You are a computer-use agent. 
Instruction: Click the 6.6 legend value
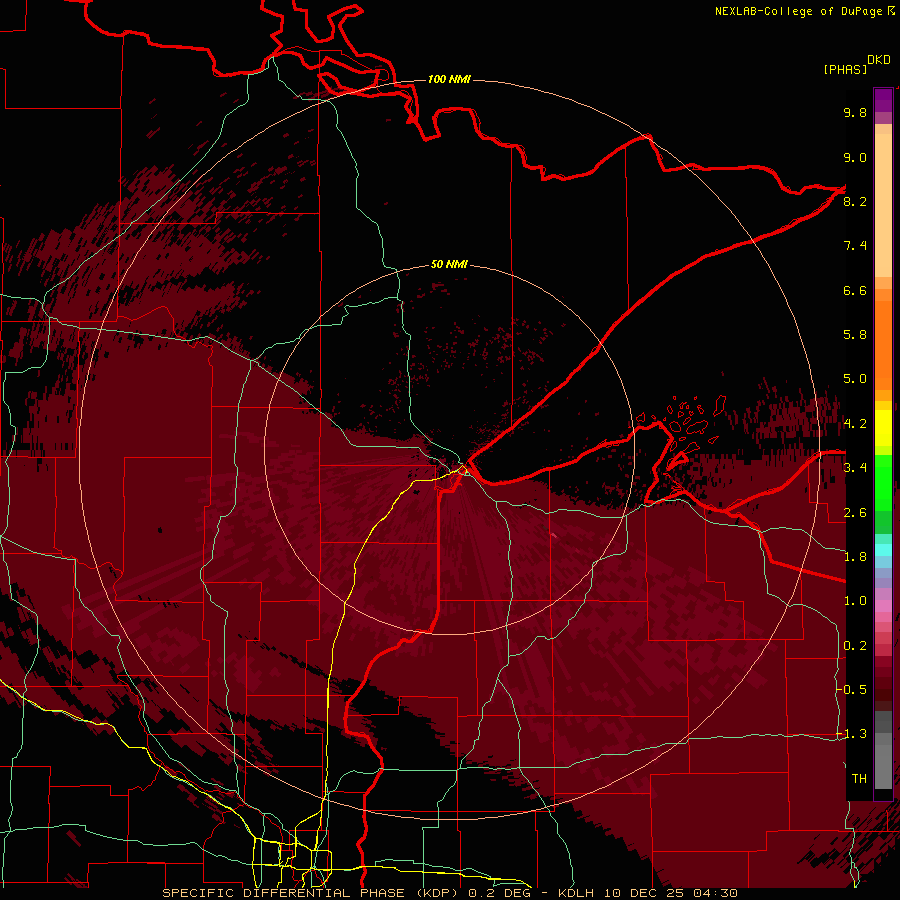click(855, 290)
